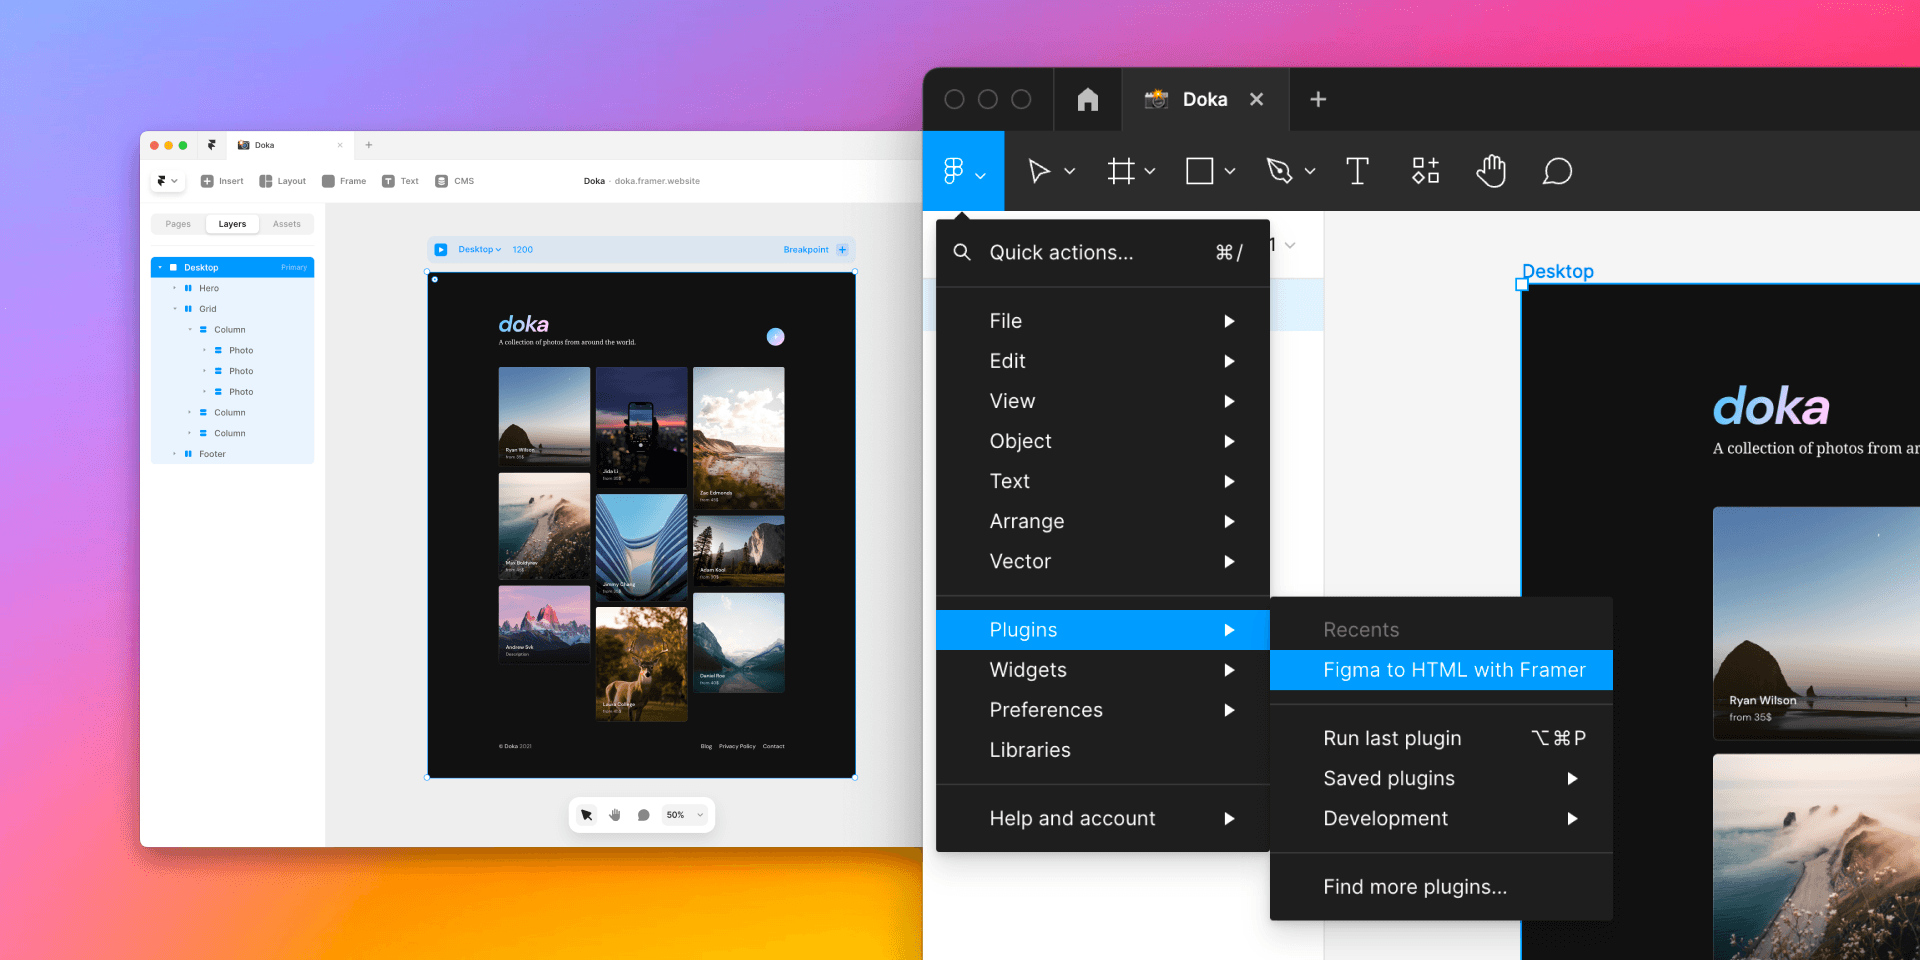Click the Components icon in Figma's toolbar
The image size is (1920, 960).
click(1424, 171)
